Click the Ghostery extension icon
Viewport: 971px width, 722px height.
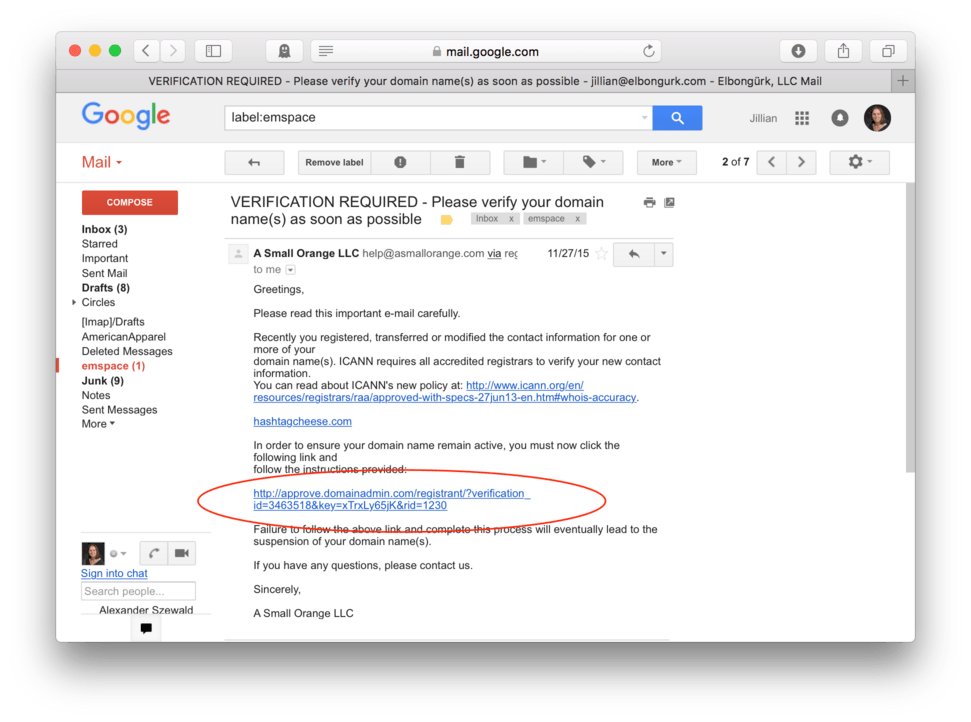[284, 51]
